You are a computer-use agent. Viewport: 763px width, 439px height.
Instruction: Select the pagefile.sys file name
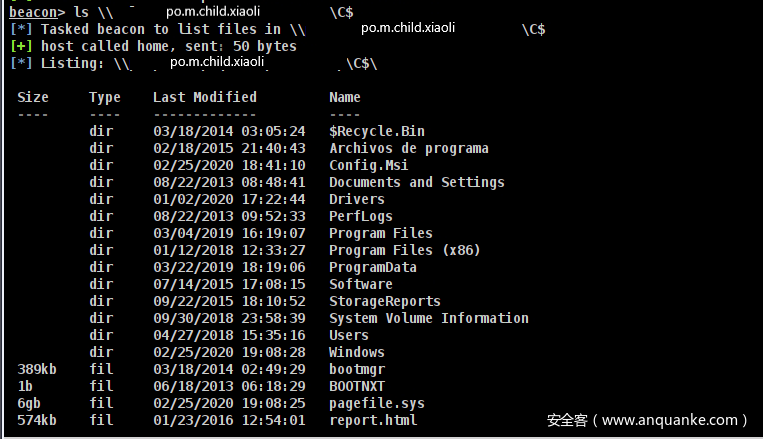376,403
